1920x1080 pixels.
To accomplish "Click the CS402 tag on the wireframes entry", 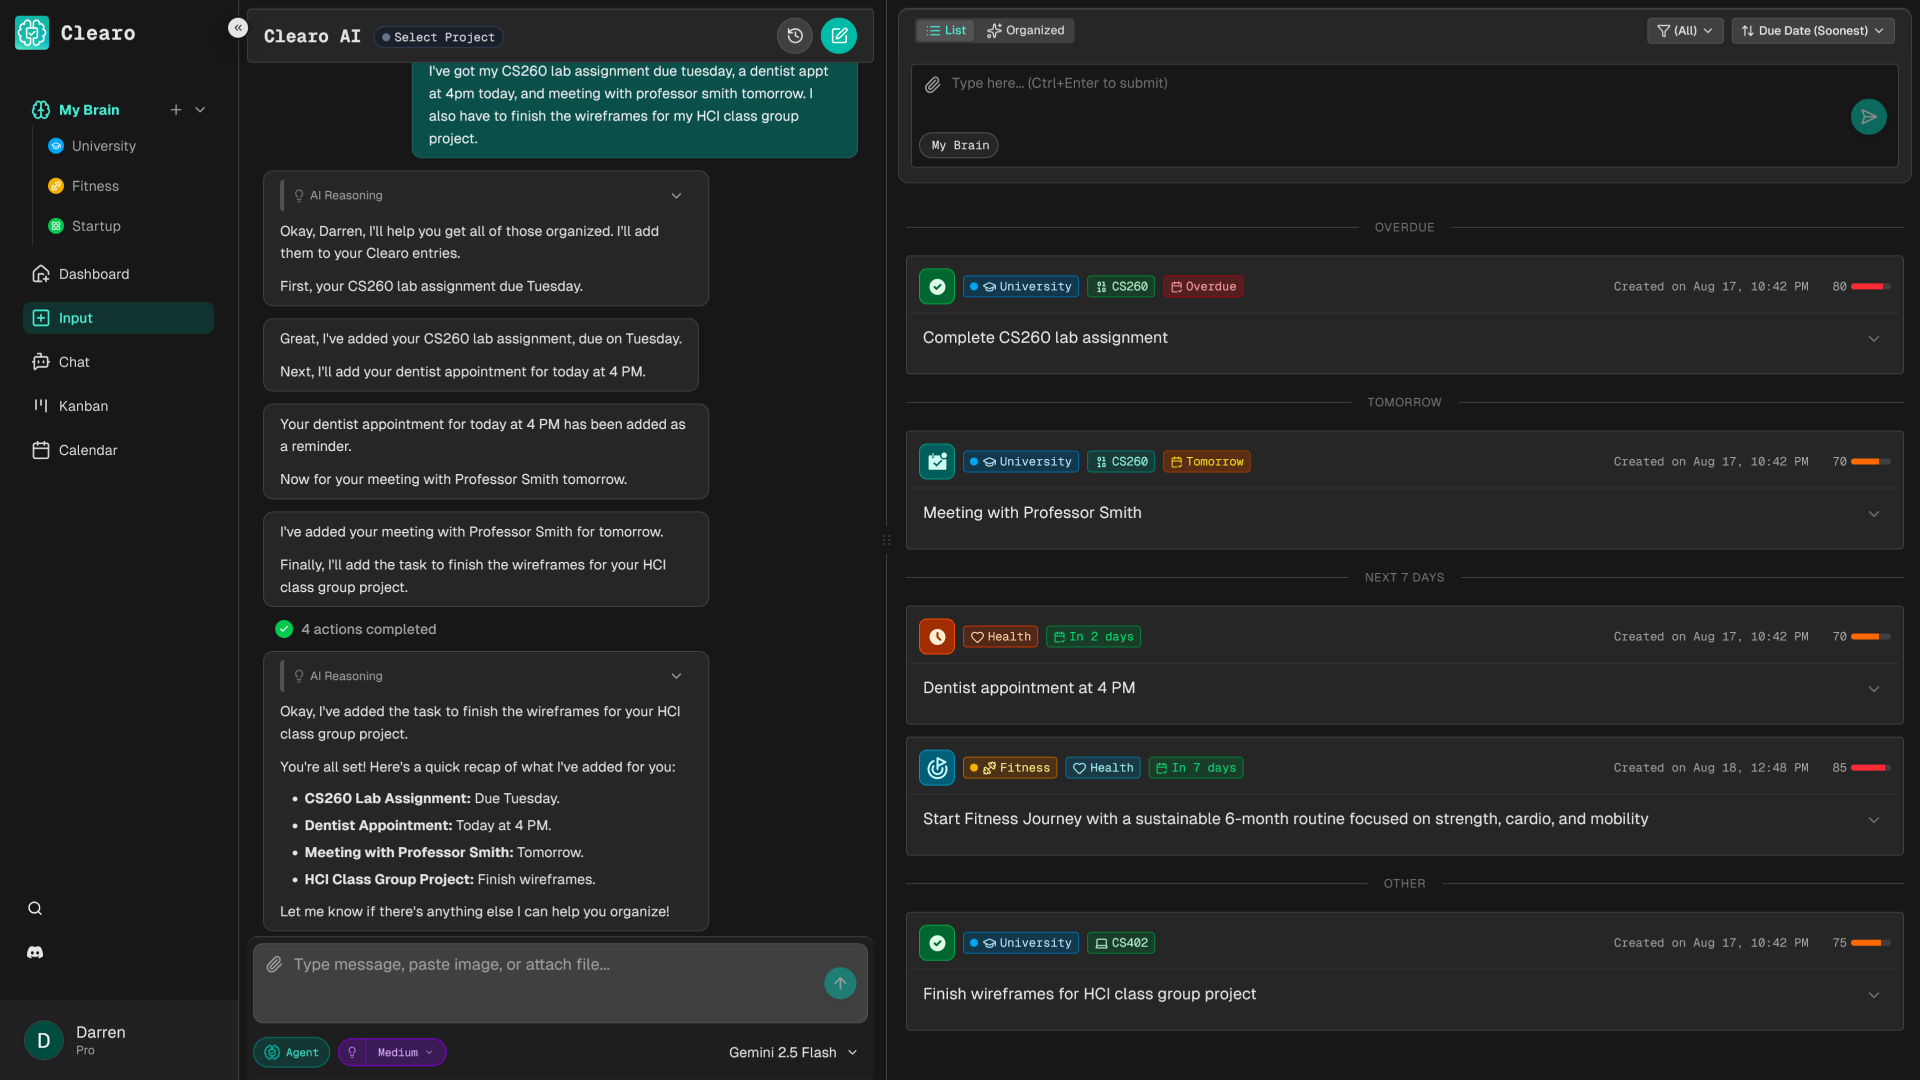I will [x=1121, y=943].
